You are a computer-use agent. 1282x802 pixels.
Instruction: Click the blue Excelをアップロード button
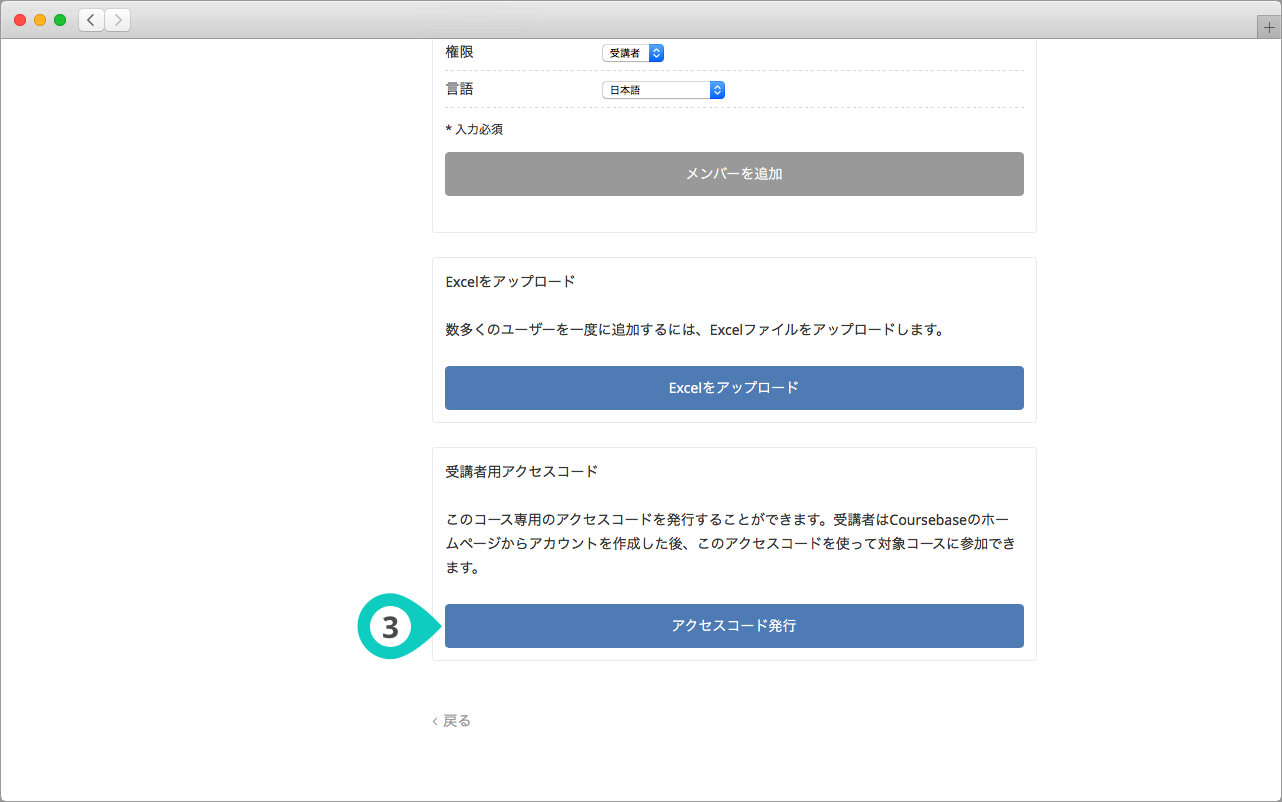[x=734, y=388]
